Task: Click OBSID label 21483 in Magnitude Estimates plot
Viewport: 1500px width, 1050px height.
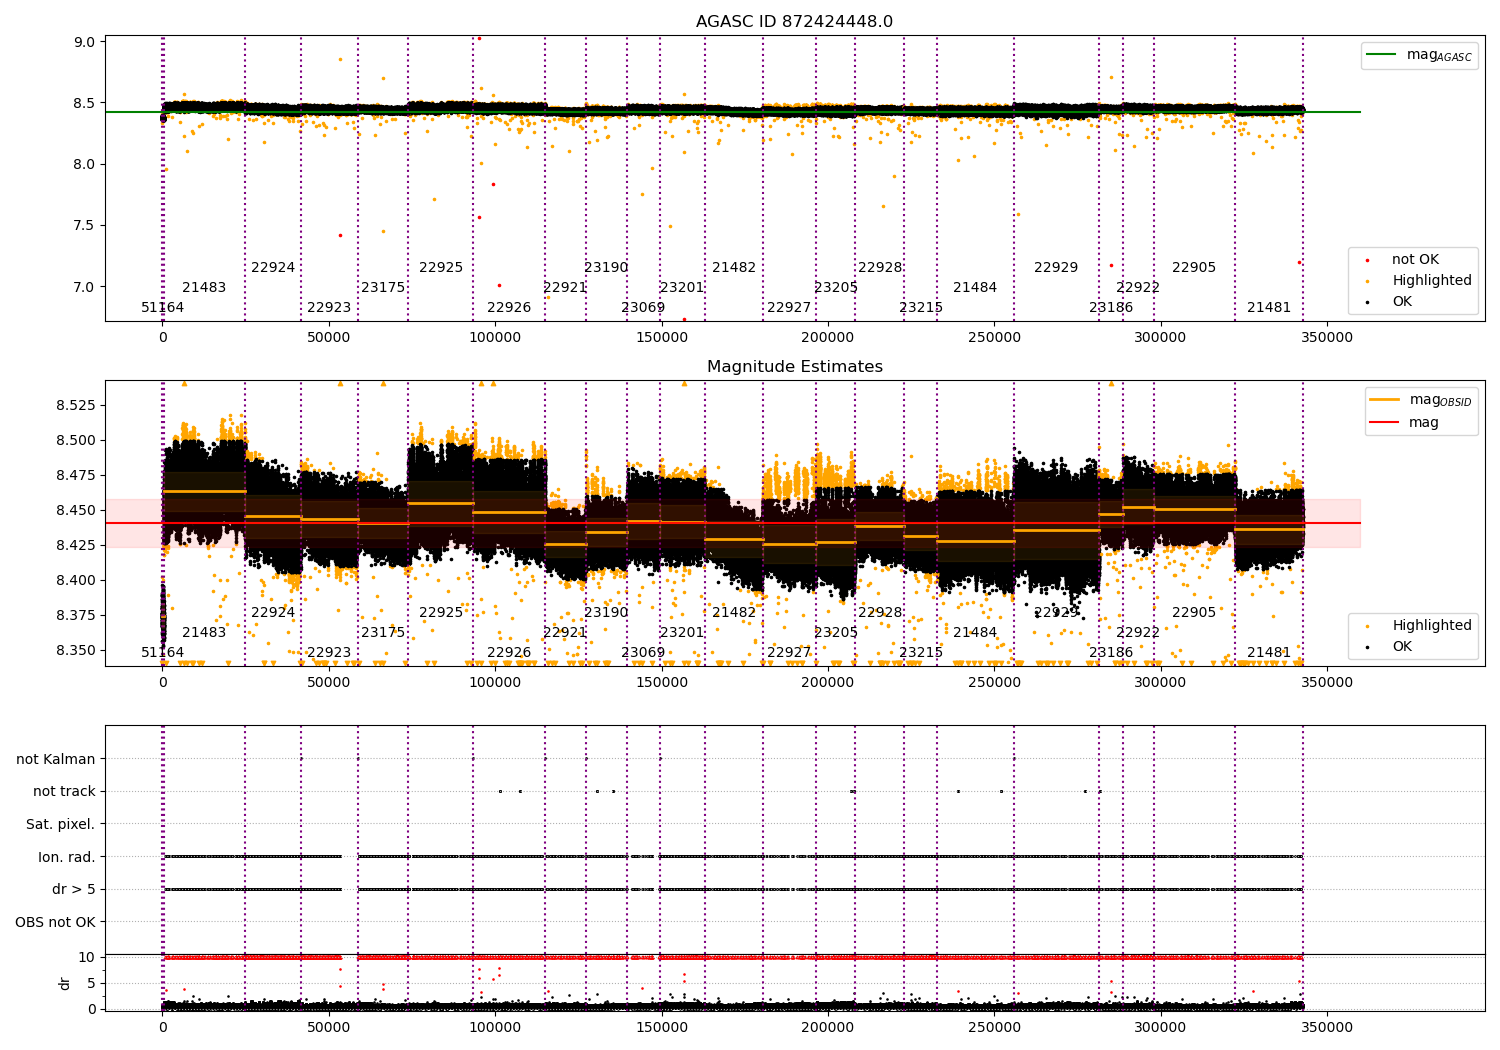Action: point(204,633)
